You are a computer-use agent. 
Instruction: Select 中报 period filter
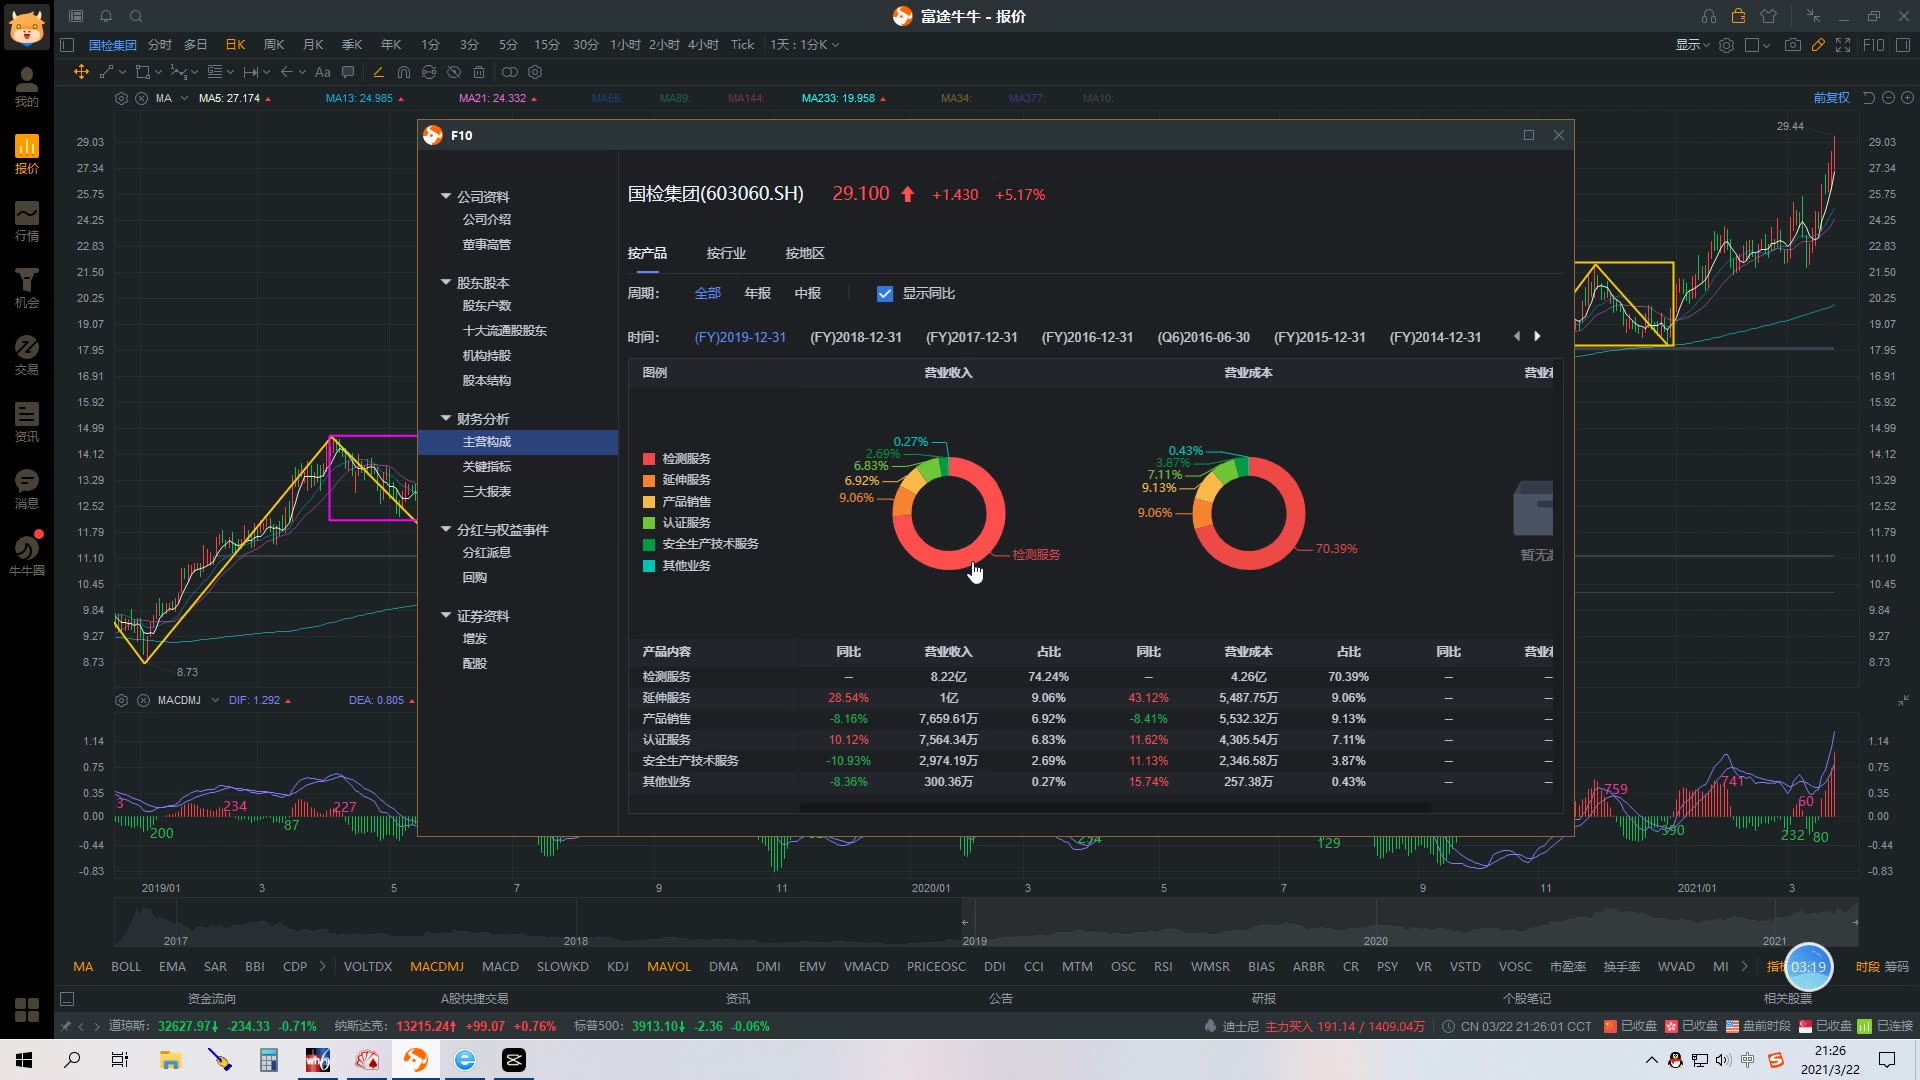coord(808,294)
